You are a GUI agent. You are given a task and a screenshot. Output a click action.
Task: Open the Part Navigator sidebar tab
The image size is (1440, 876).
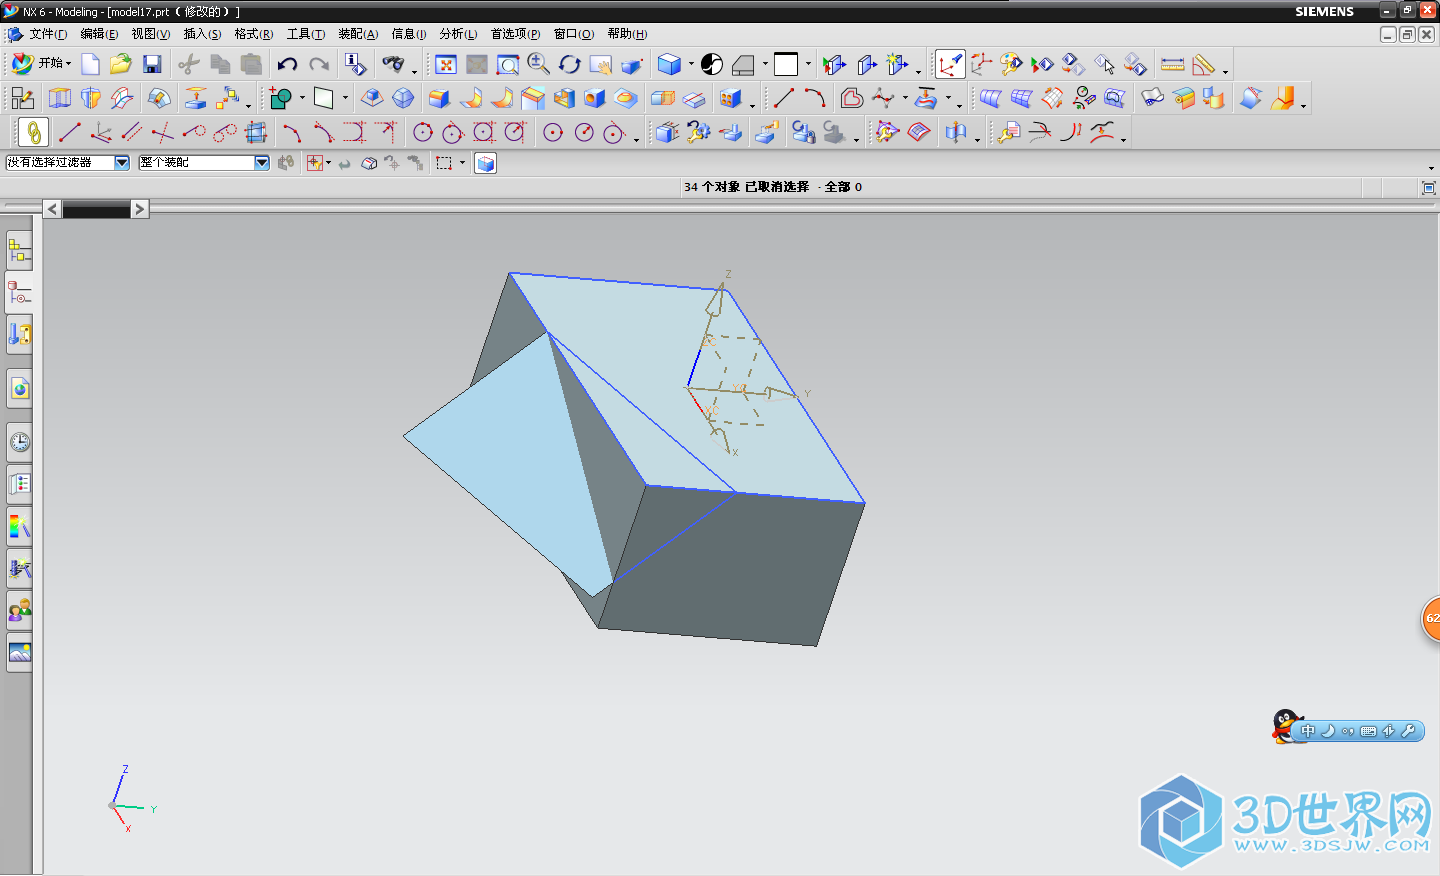click(19, 293)
